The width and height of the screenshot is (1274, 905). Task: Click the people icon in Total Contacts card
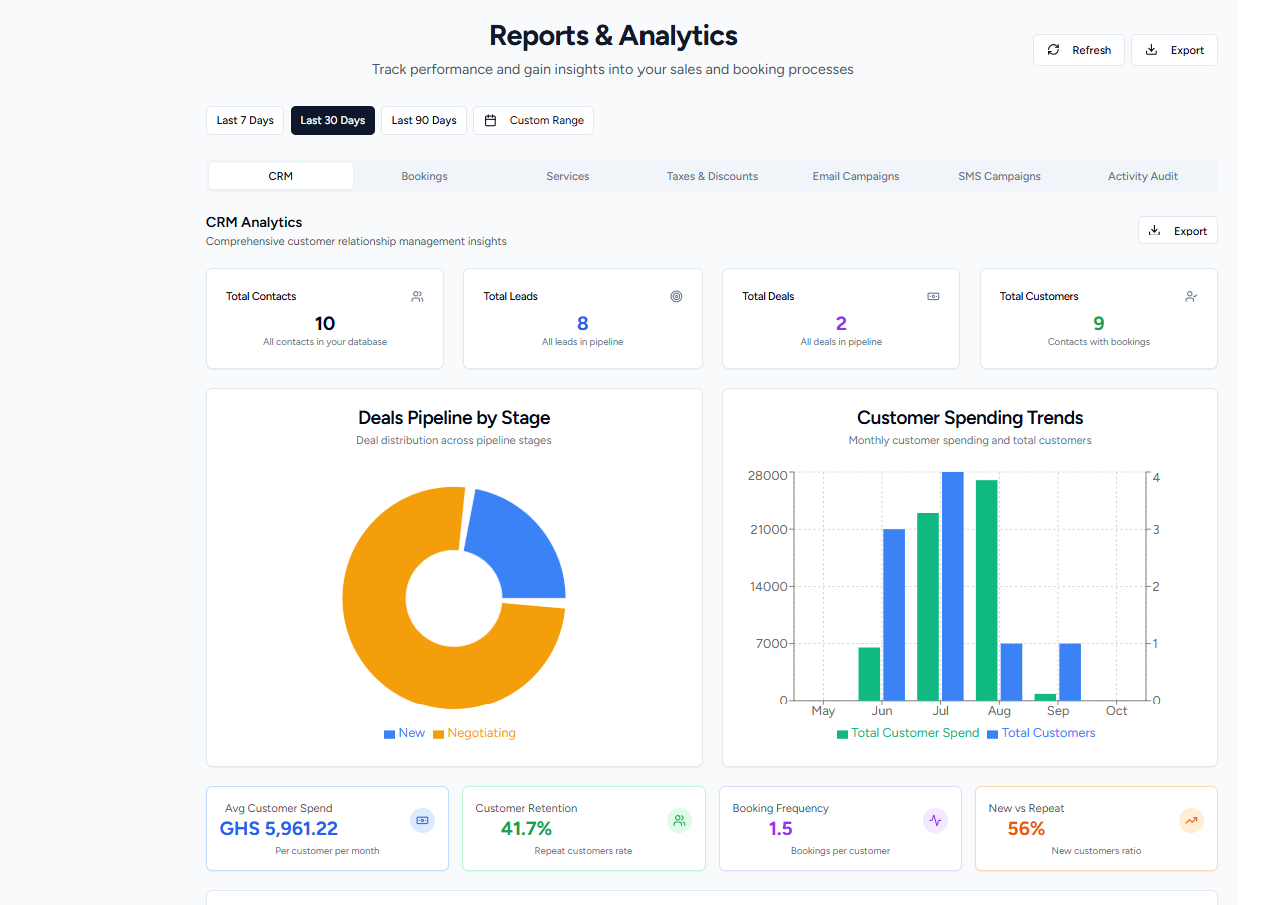[417, 296]
